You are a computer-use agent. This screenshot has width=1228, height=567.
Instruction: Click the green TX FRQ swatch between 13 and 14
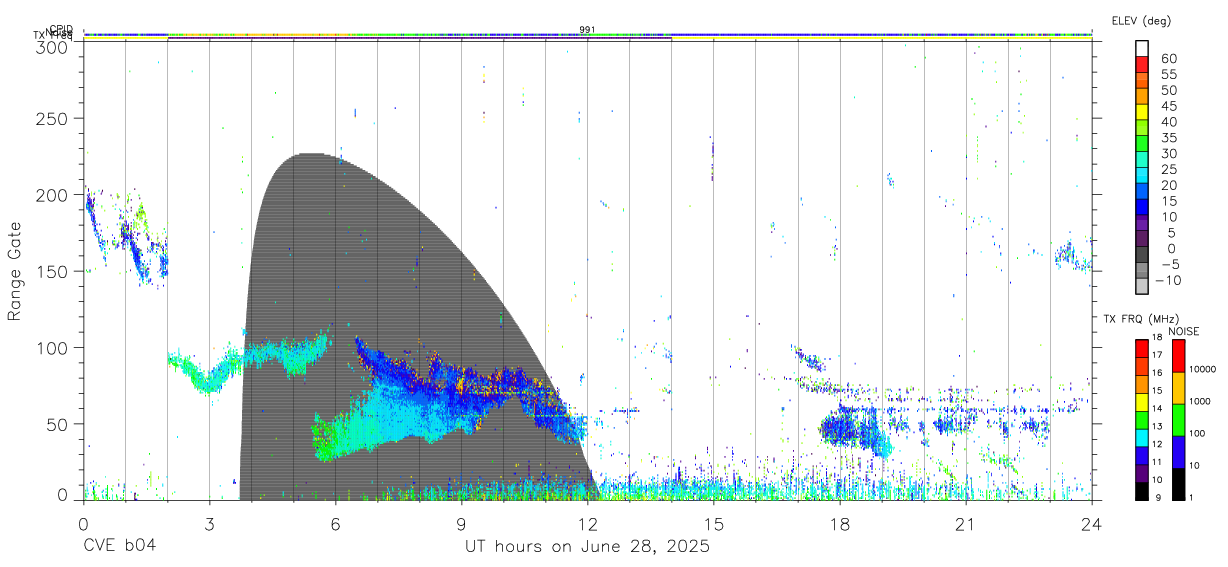point(1142,418)
